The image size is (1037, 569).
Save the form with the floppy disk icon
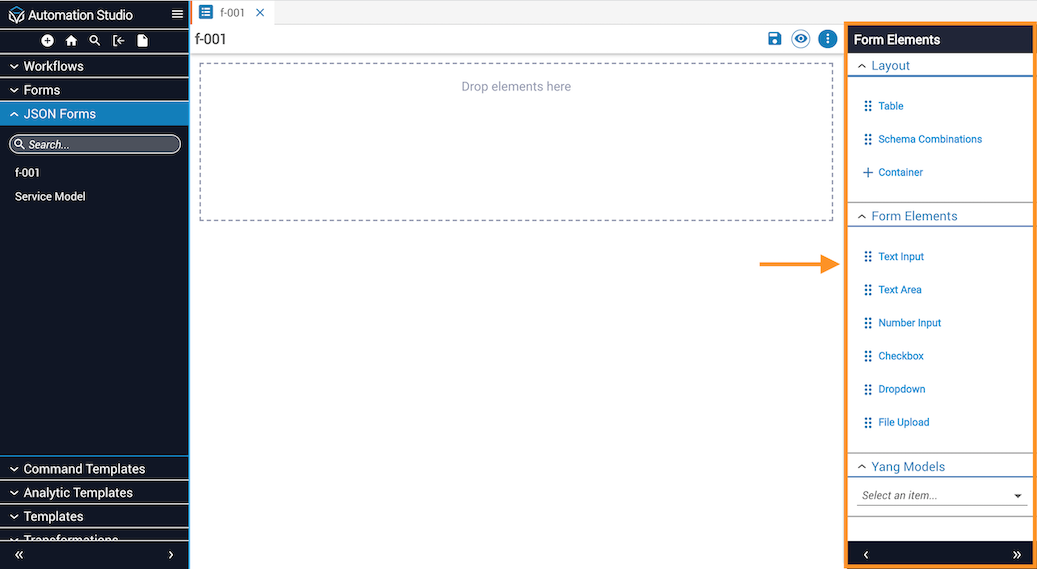point(774,38)
